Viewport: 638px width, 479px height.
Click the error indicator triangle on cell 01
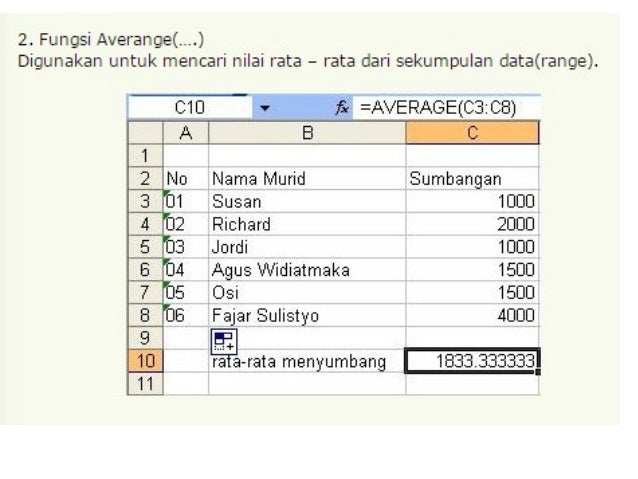(166, 192)
